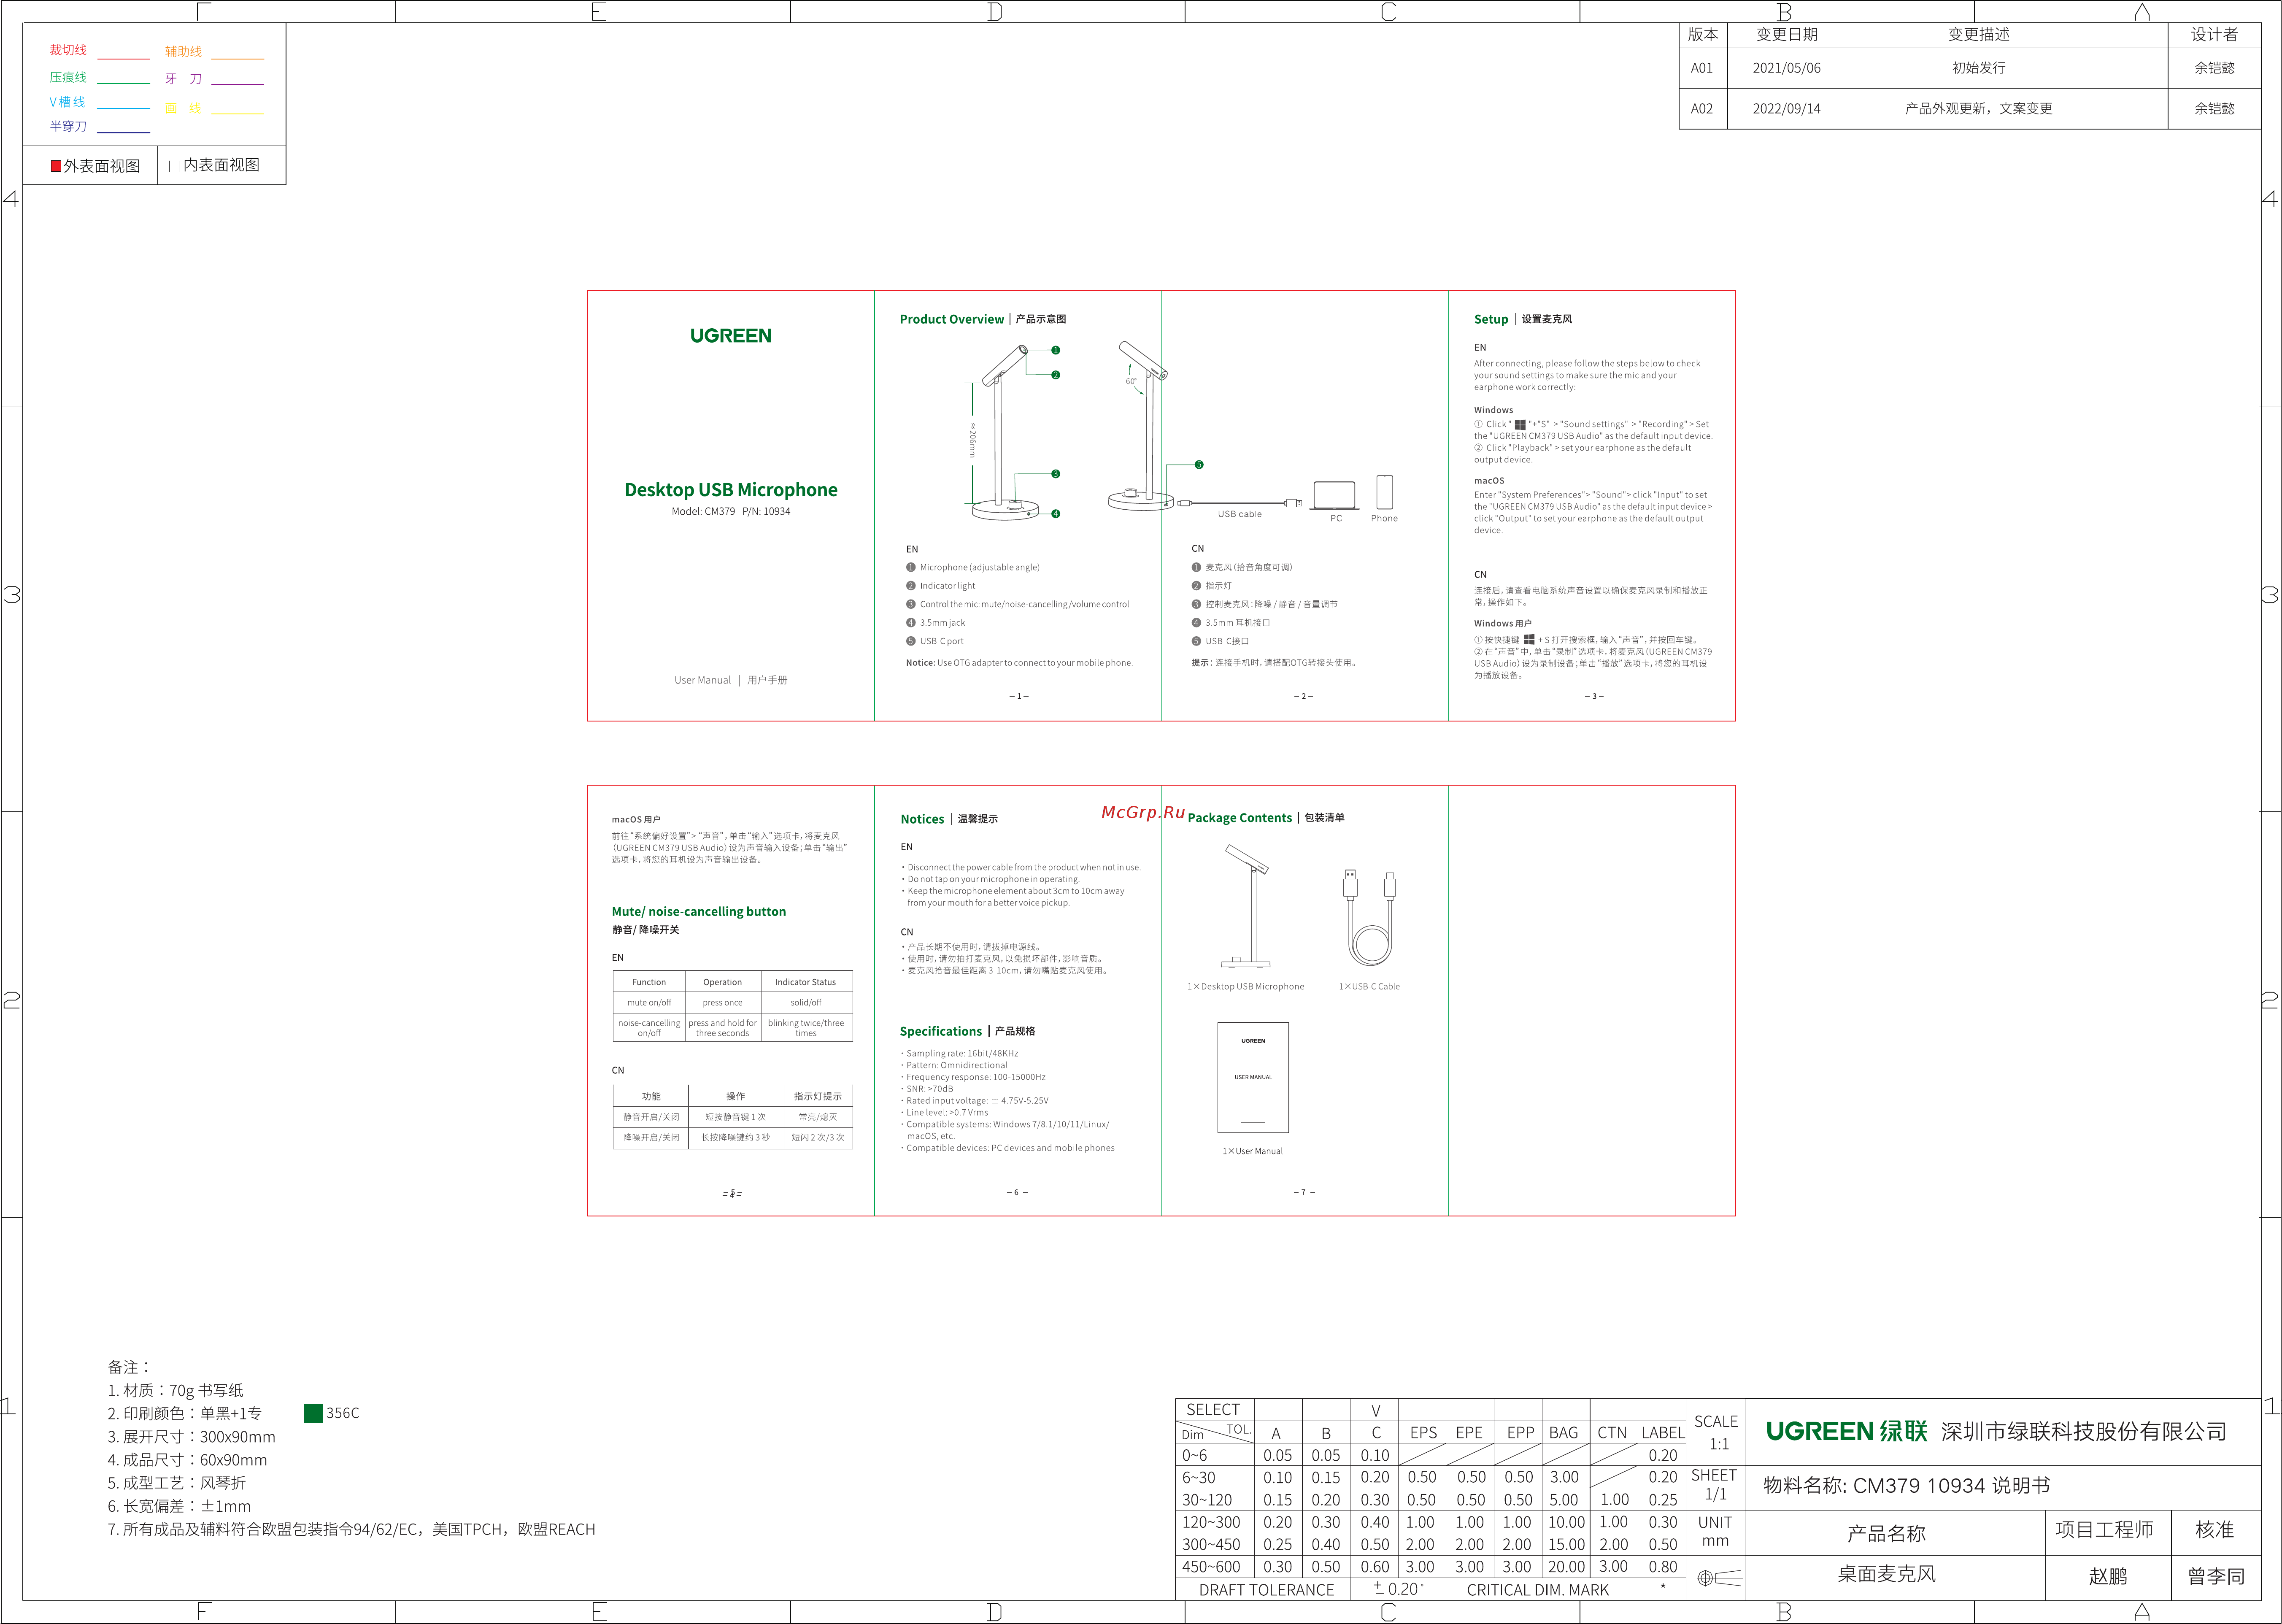Click the 物料名称: CM379 10934 说明书 line
Image resolution: width=2282 pixels, height=1624 pixels.
point(1906,1486)
